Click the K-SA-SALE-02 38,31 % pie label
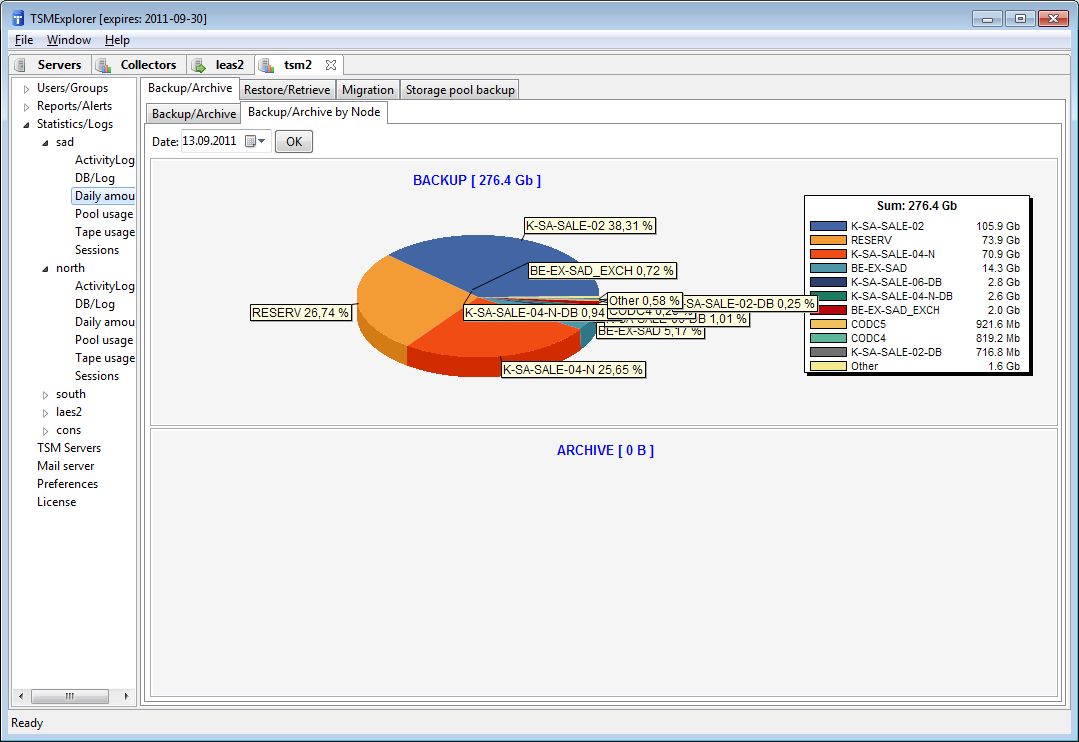Image resolution: width=1079 pixels, height=742 pixels. [589, 226]
